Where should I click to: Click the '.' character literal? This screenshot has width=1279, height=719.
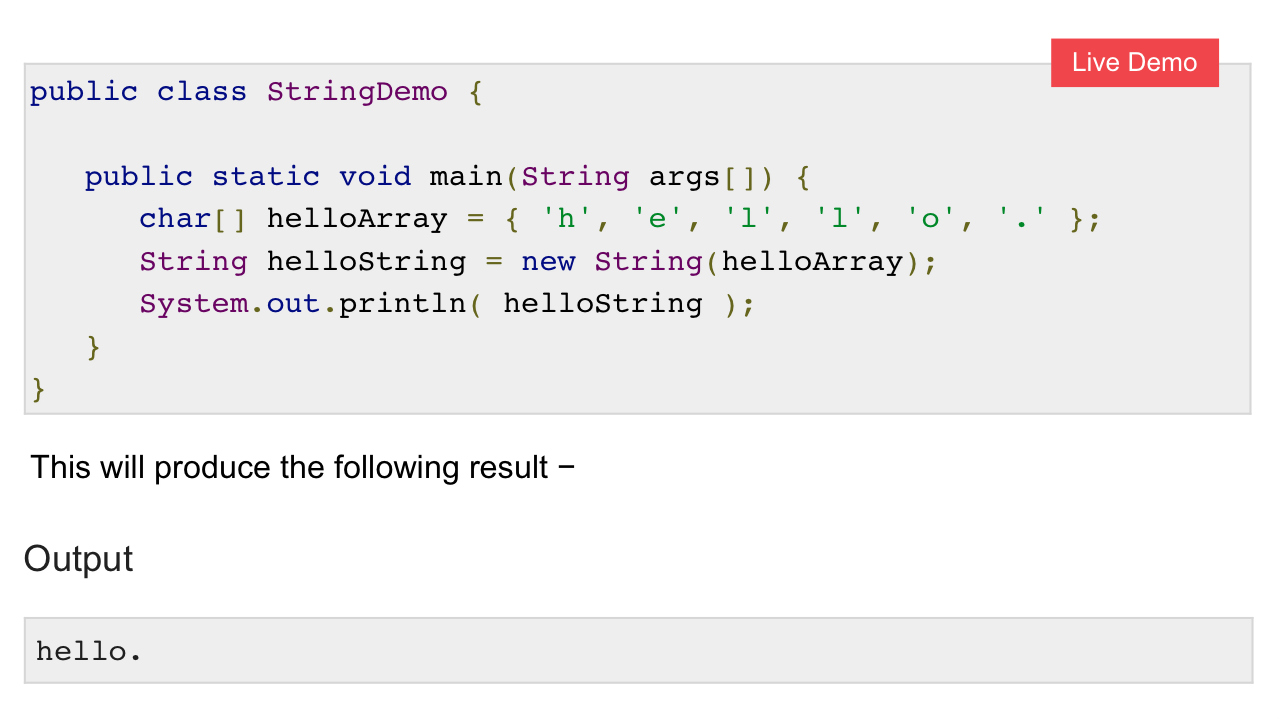[1021, 219]
